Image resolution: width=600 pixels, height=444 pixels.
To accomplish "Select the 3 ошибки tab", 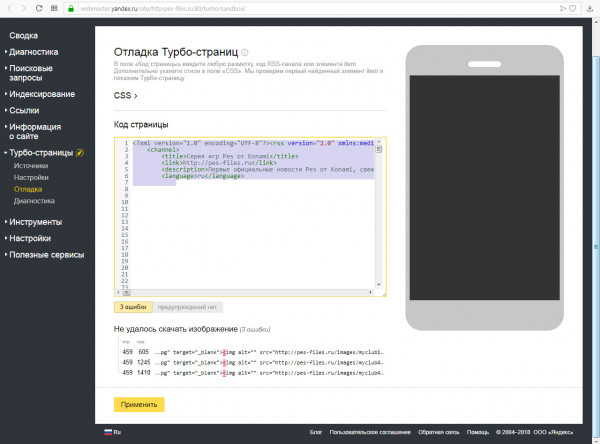I will 133,307.
